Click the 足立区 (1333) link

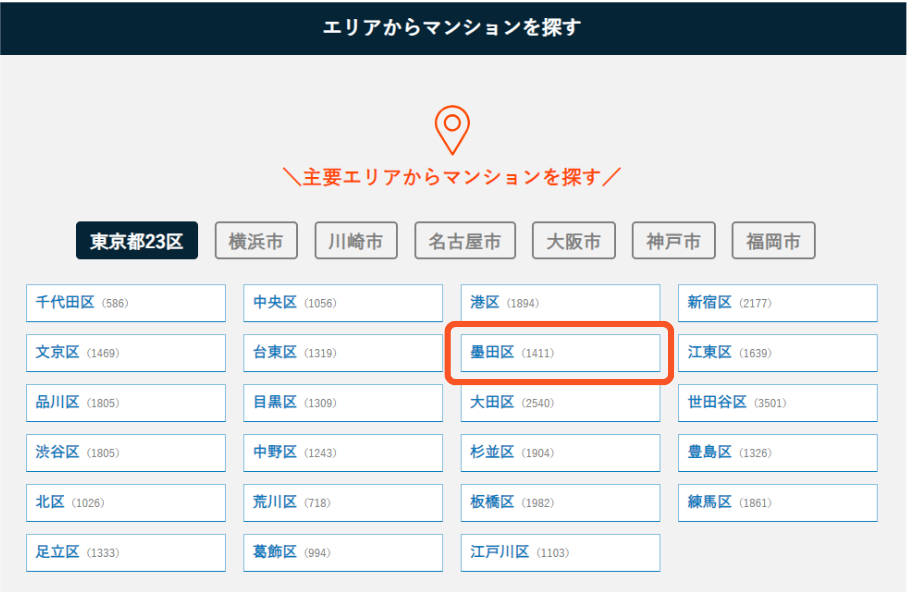pos(126,553)
